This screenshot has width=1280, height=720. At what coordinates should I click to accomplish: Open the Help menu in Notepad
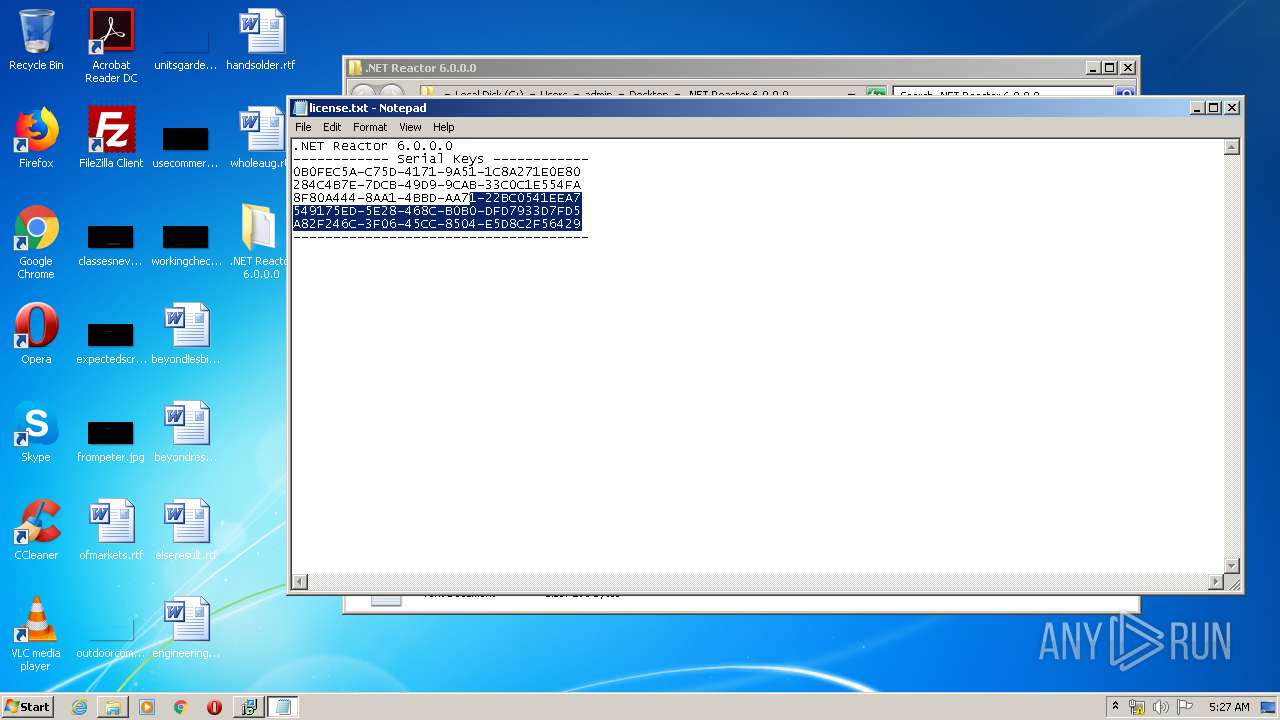443,127
